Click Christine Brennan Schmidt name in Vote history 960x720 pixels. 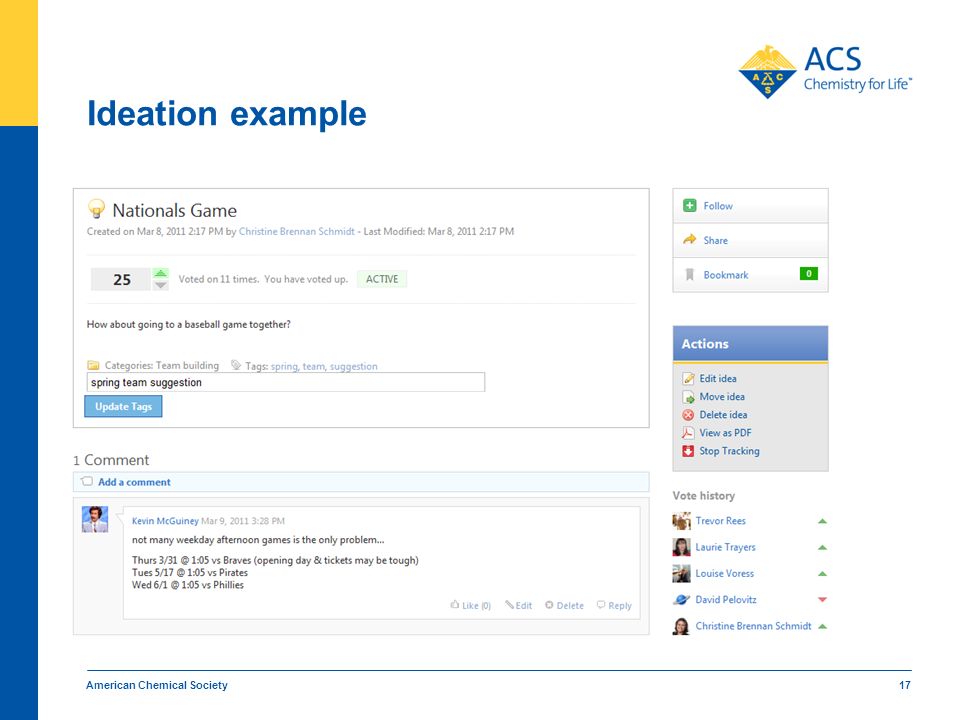753,626
